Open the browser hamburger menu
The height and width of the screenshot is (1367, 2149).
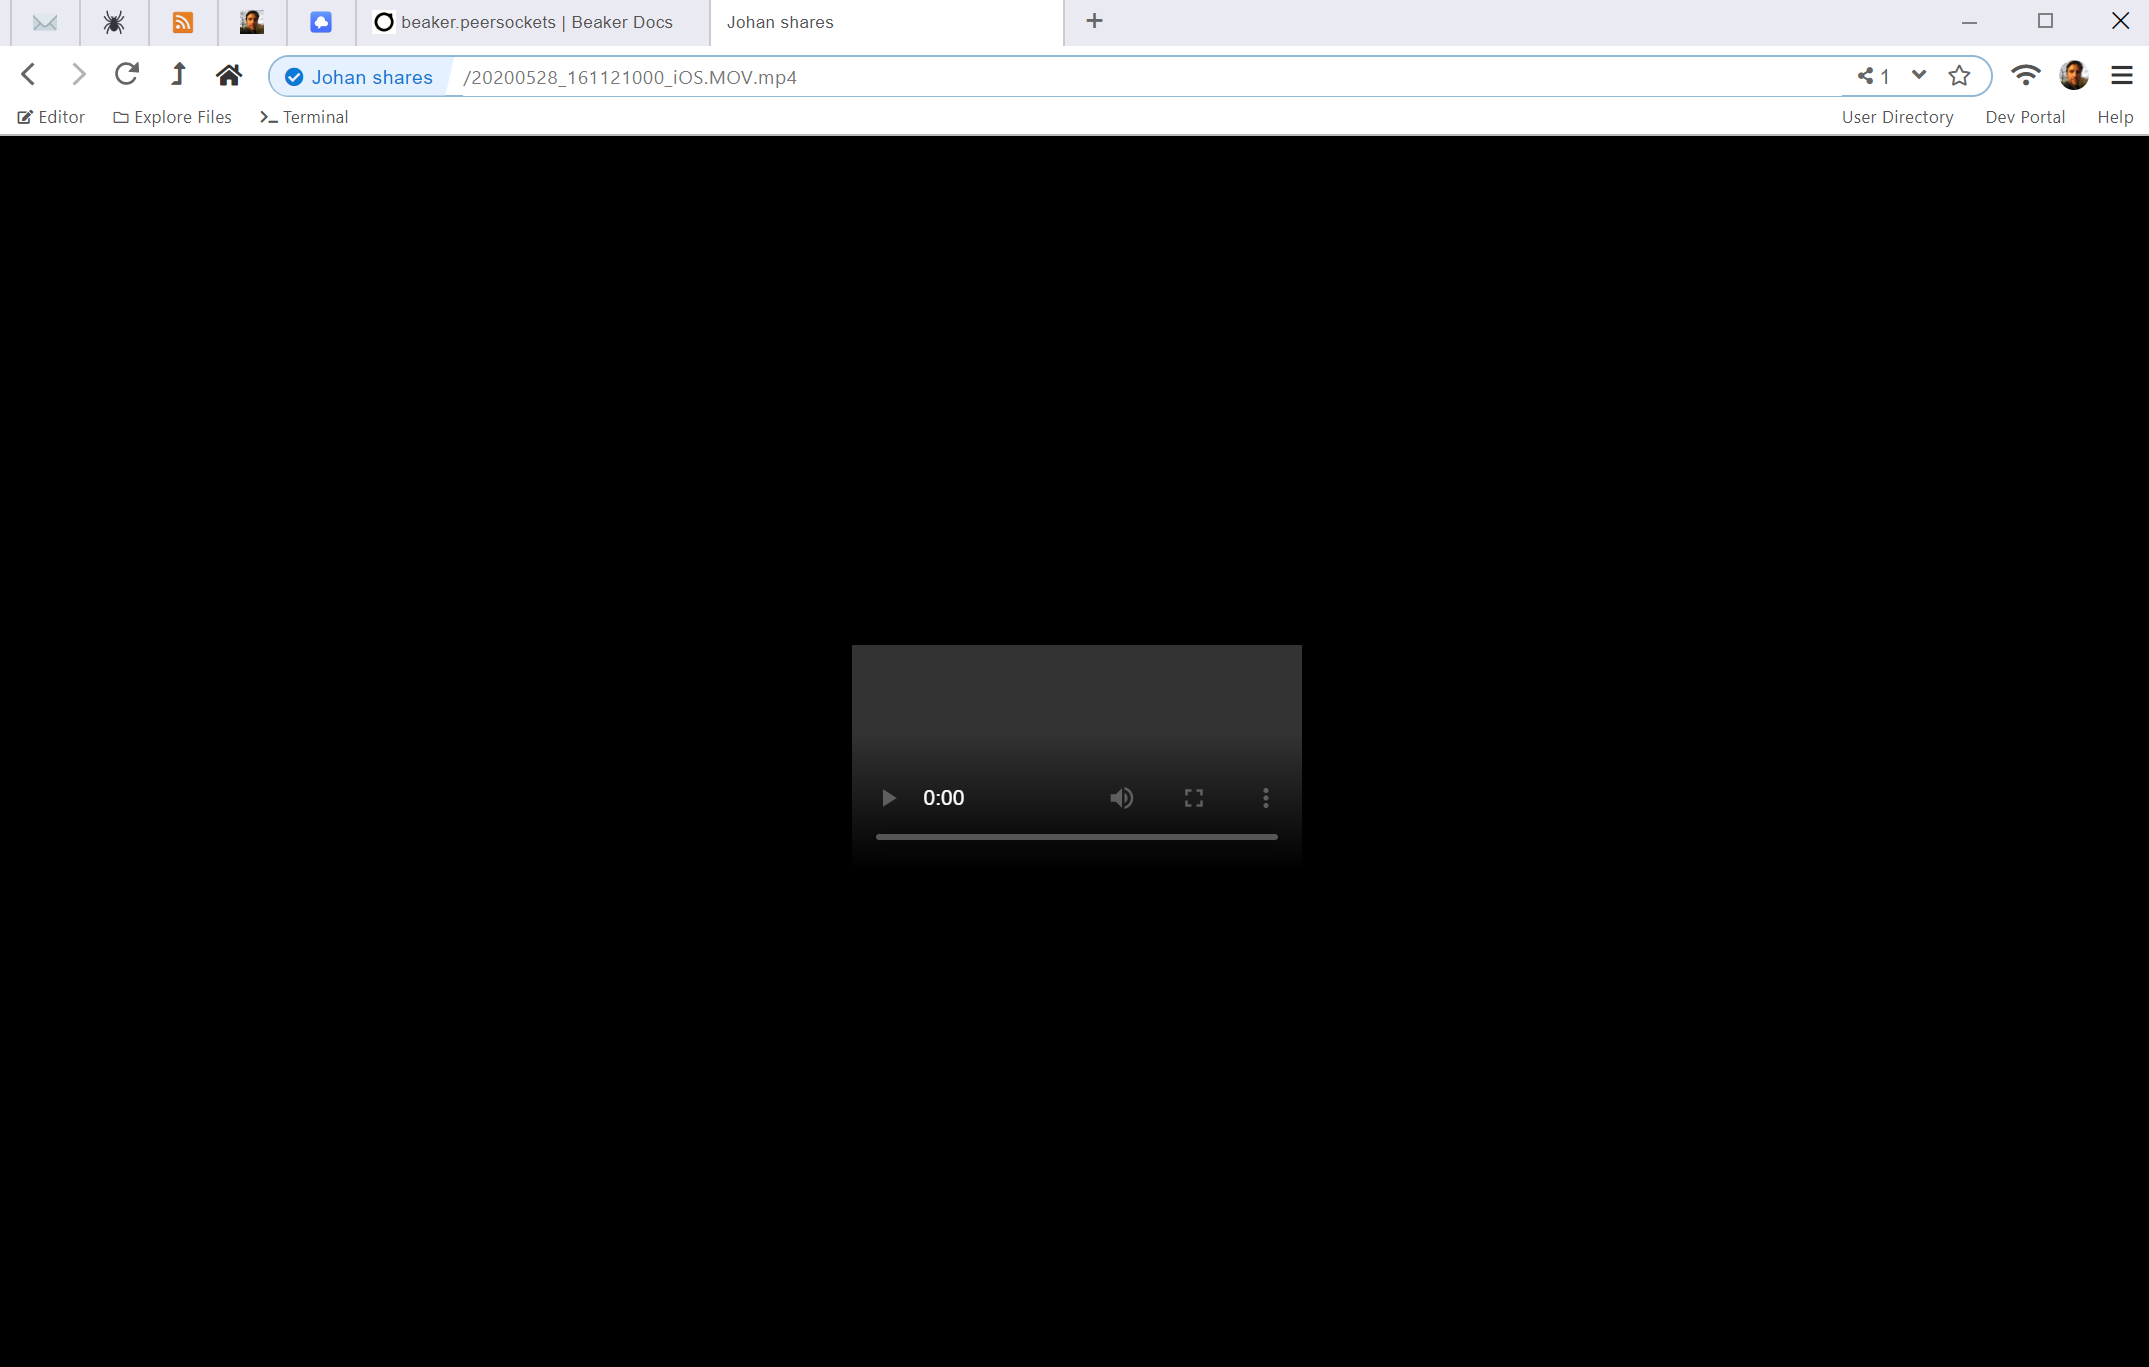click(2121, 75)
